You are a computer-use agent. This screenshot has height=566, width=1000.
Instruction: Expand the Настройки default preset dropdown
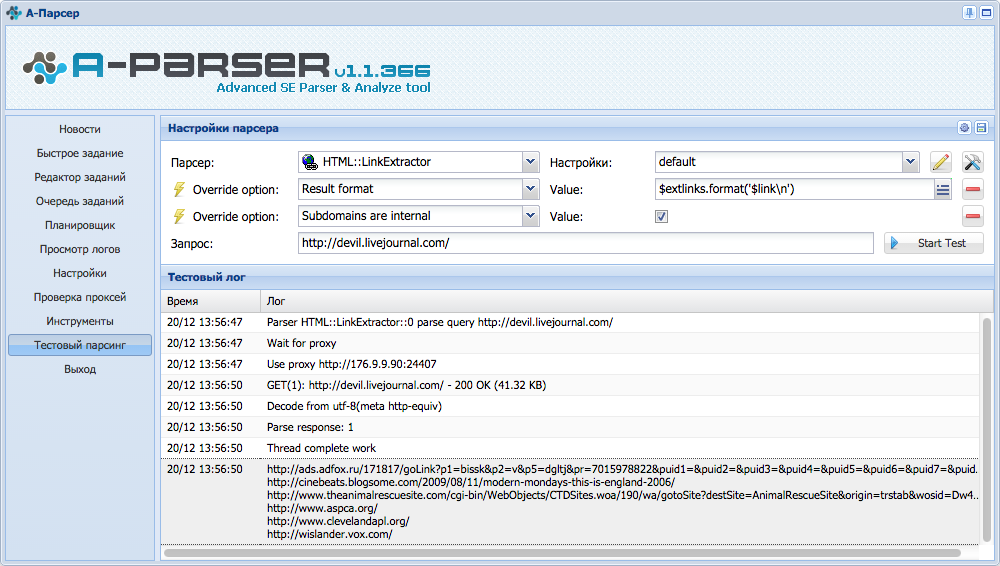pyautogui.click(x=910, y=162)
